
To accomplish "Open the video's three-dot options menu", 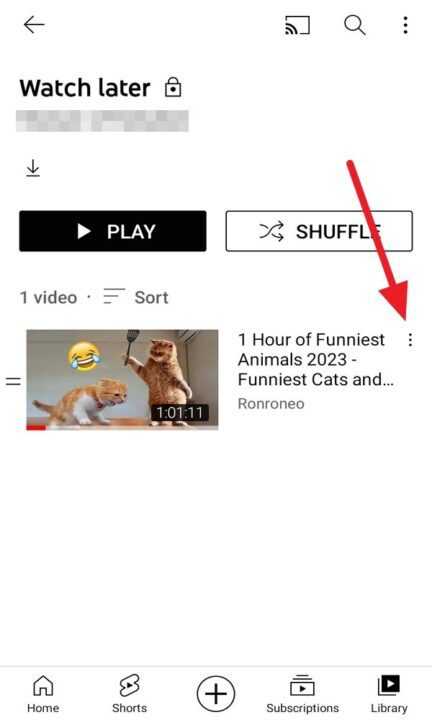I will (410, 340).
